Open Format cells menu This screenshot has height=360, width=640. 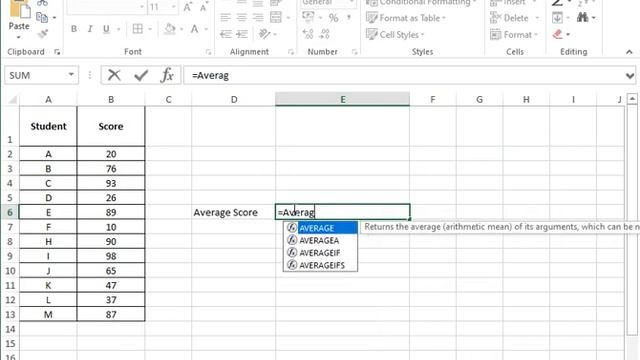513,35
